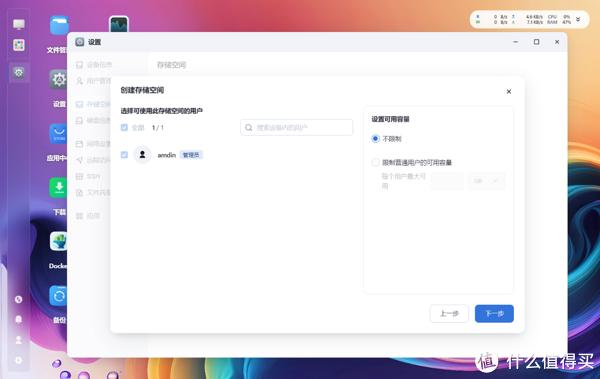Expand the resource monitor widget chevron
Viewport: 600px width, 379px height.
click(x=578, y=19)
